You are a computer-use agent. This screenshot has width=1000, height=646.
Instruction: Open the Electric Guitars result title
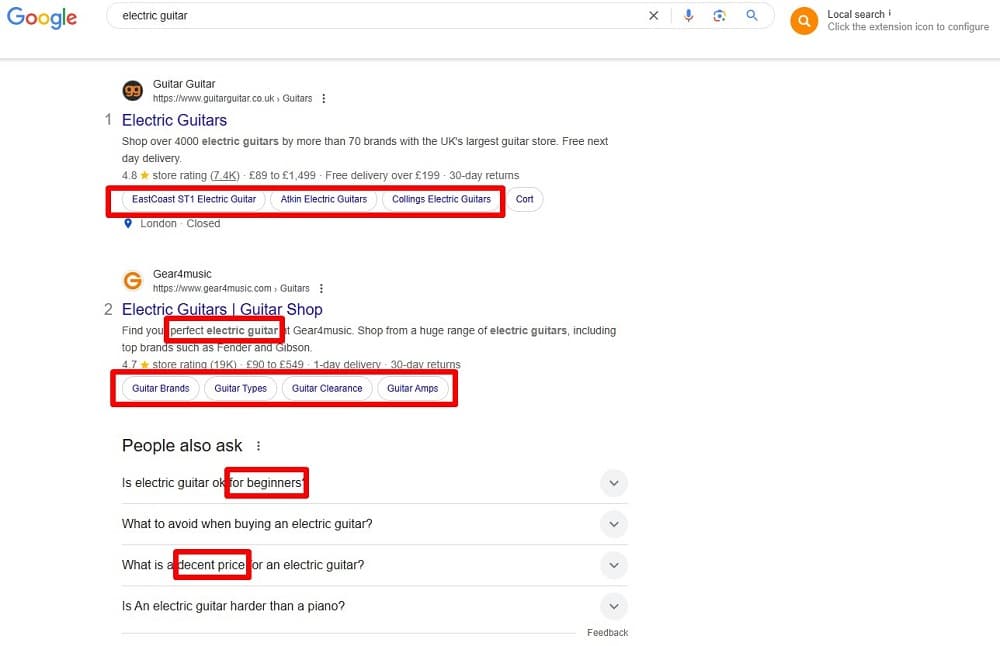pos(174,120)
